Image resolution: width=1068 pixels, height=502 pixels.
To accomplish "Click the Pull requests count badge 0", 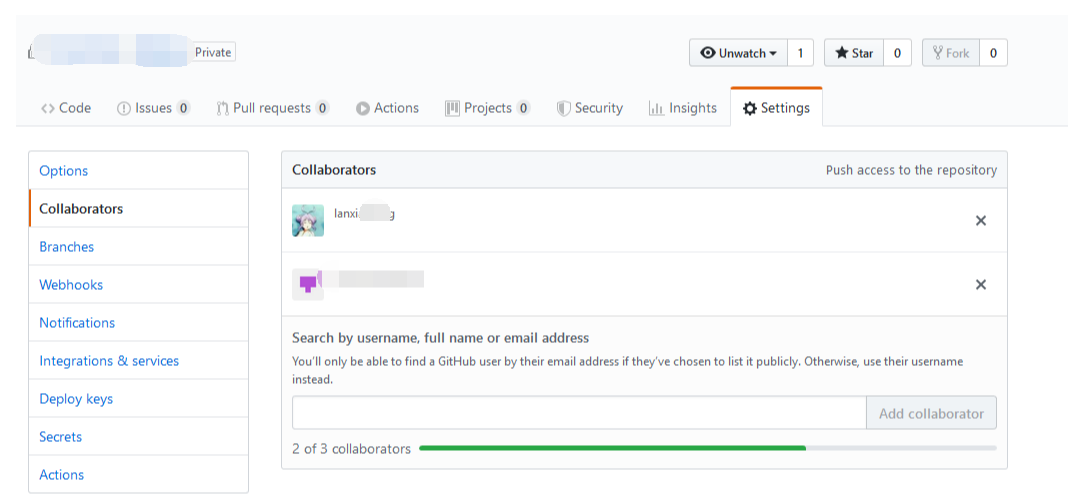I will tap(322, 108).
